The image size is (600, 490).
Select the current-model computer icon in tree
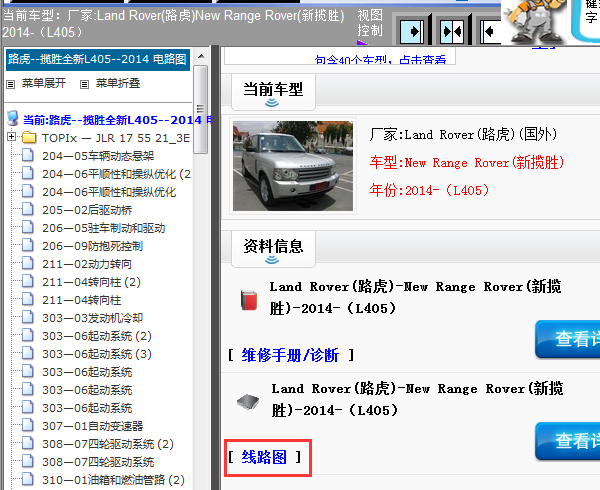tap(13, 119)
